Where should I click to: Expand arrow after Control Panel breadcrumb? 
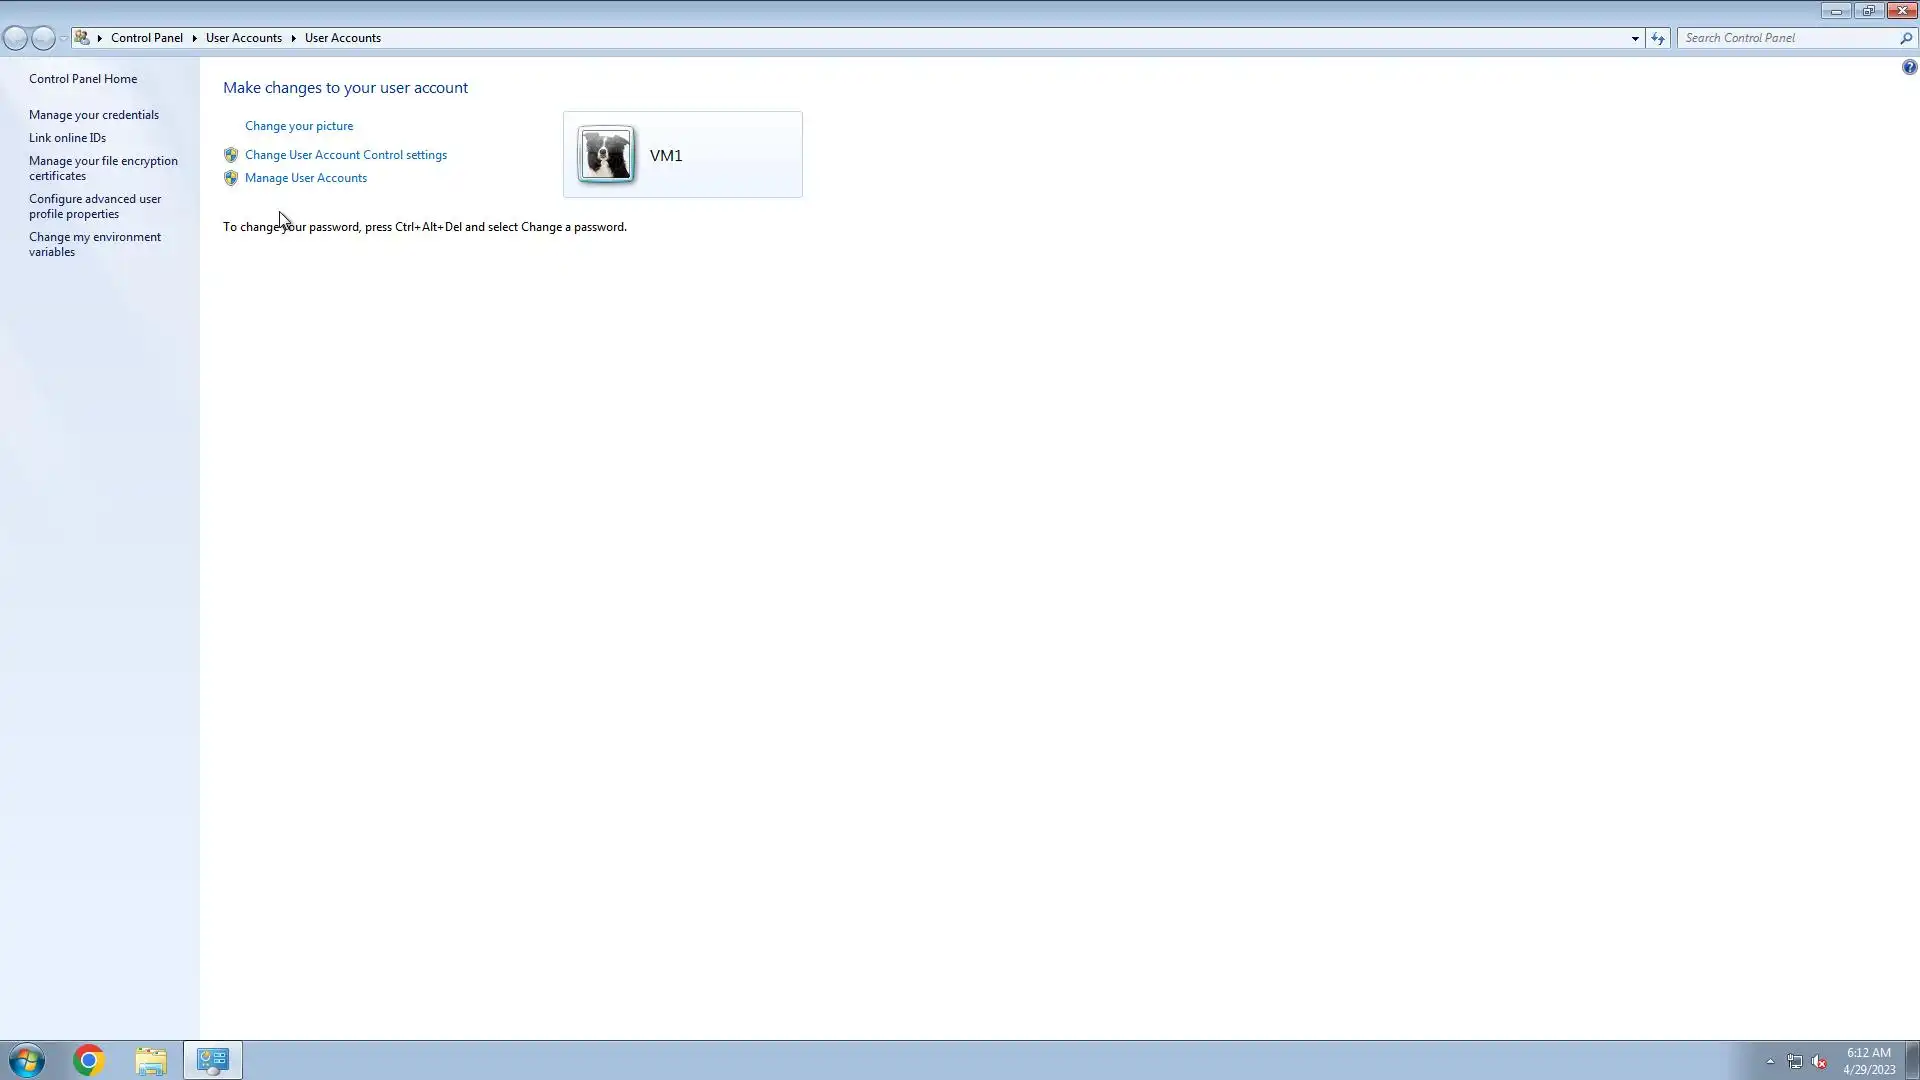[194, 38]
